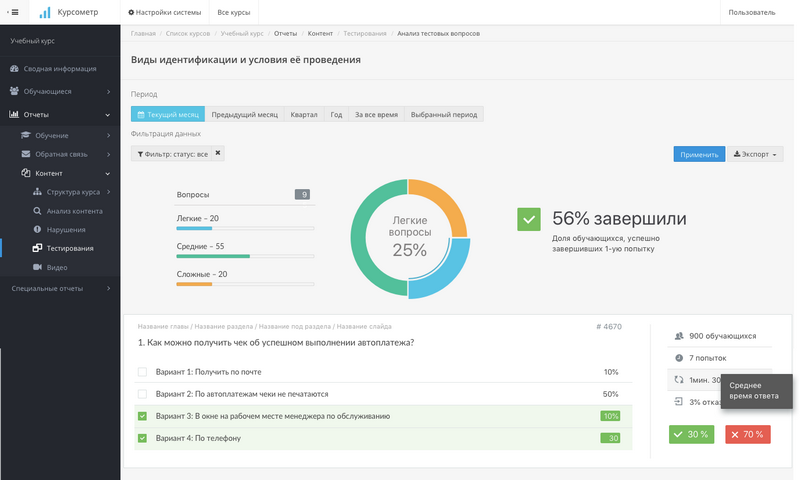The width and height of the screenshot is (800, 480).
Task: Open the Экспорт dropdown
Action: coord(755,154)
